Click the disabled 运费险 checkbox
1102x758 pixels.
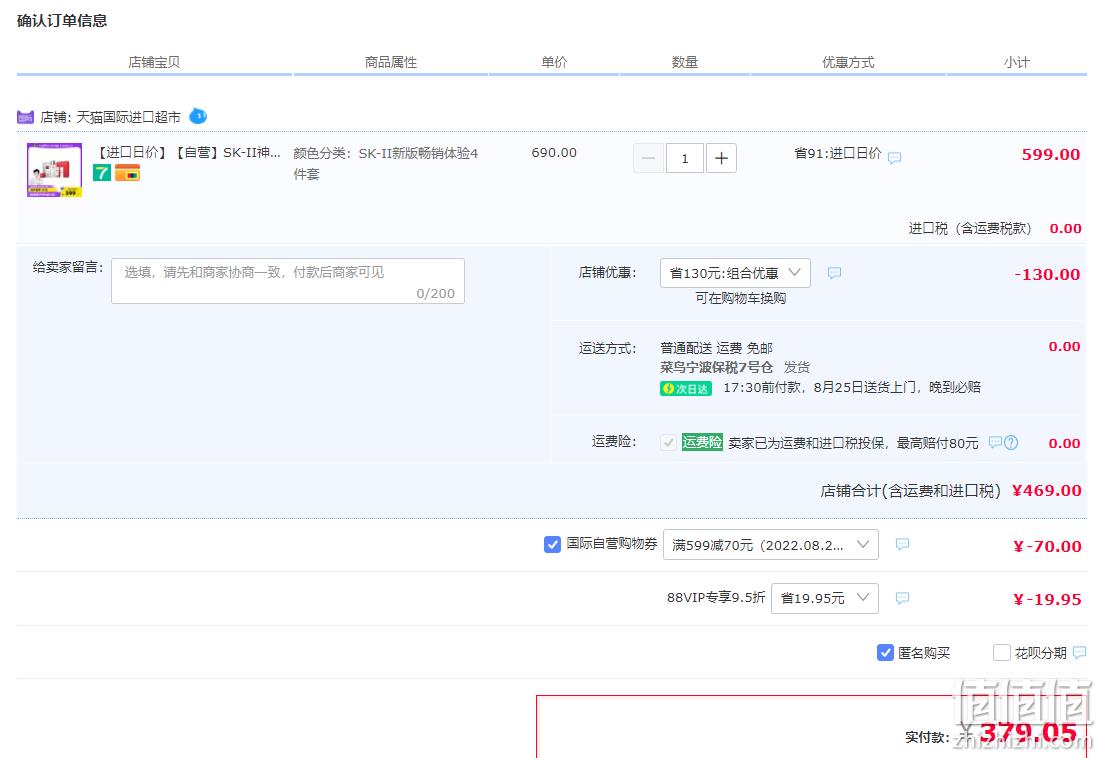click(x=668, y=443)
